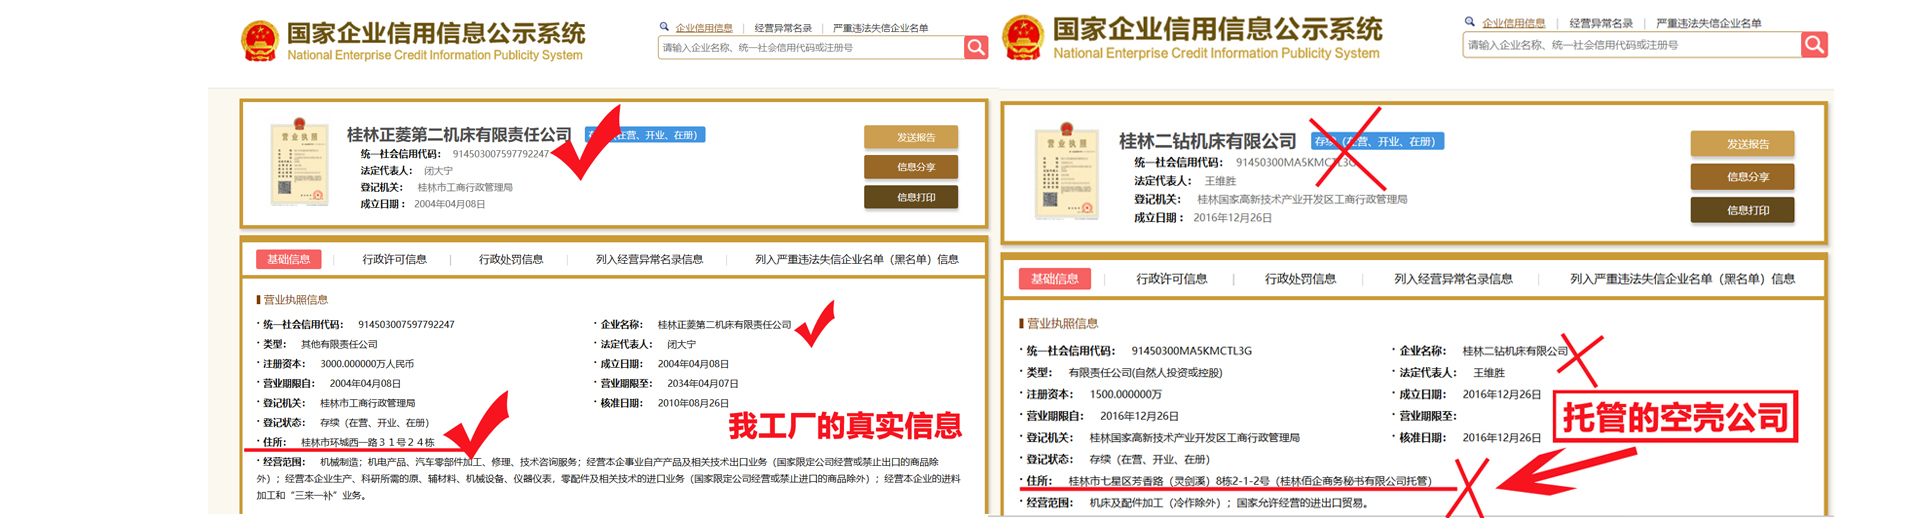Click the 营业执照信息 heading on right page
The width and height of the screenshot is (1920, 528).
[1062, 323]
